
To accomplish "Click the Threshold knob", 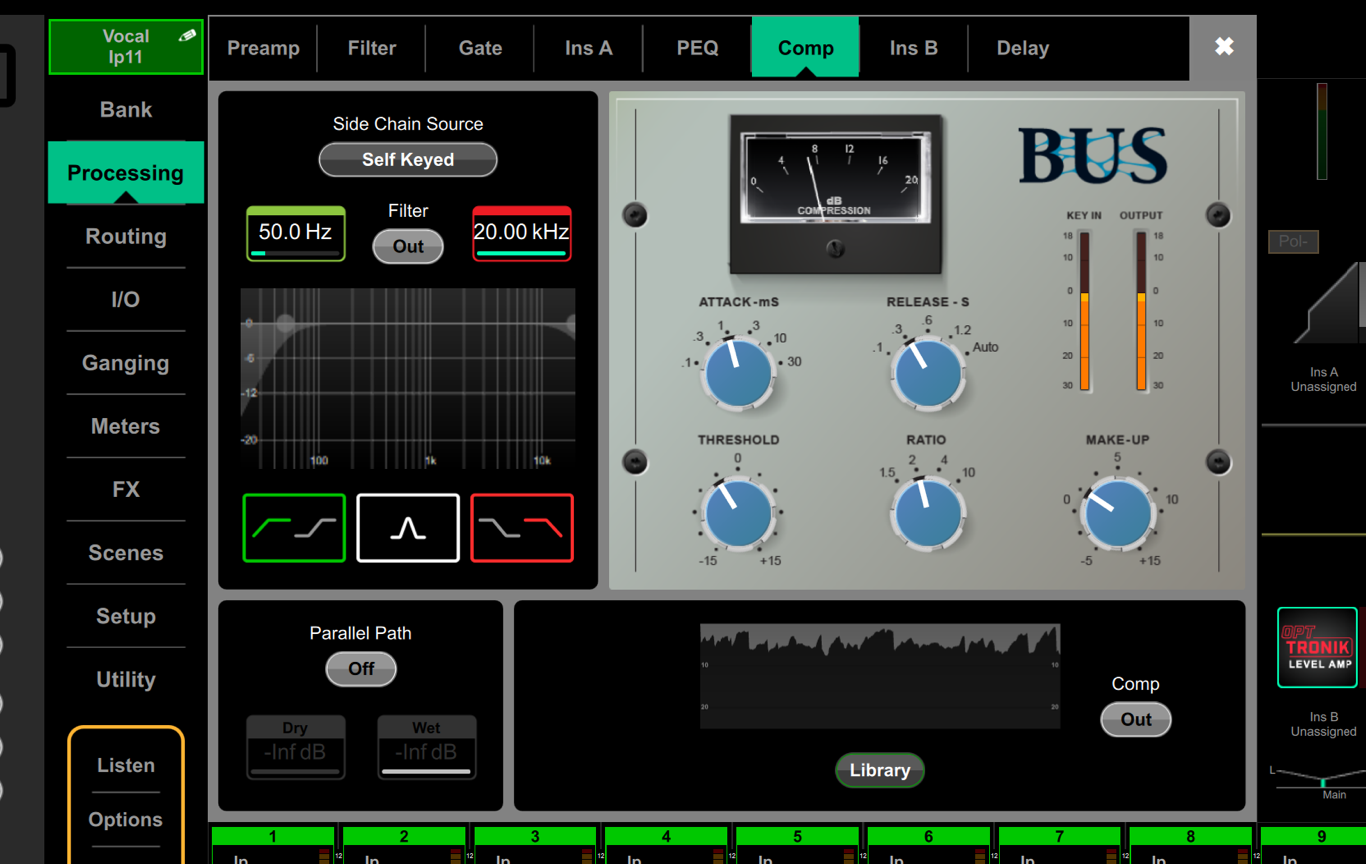I will click(739, 513).
